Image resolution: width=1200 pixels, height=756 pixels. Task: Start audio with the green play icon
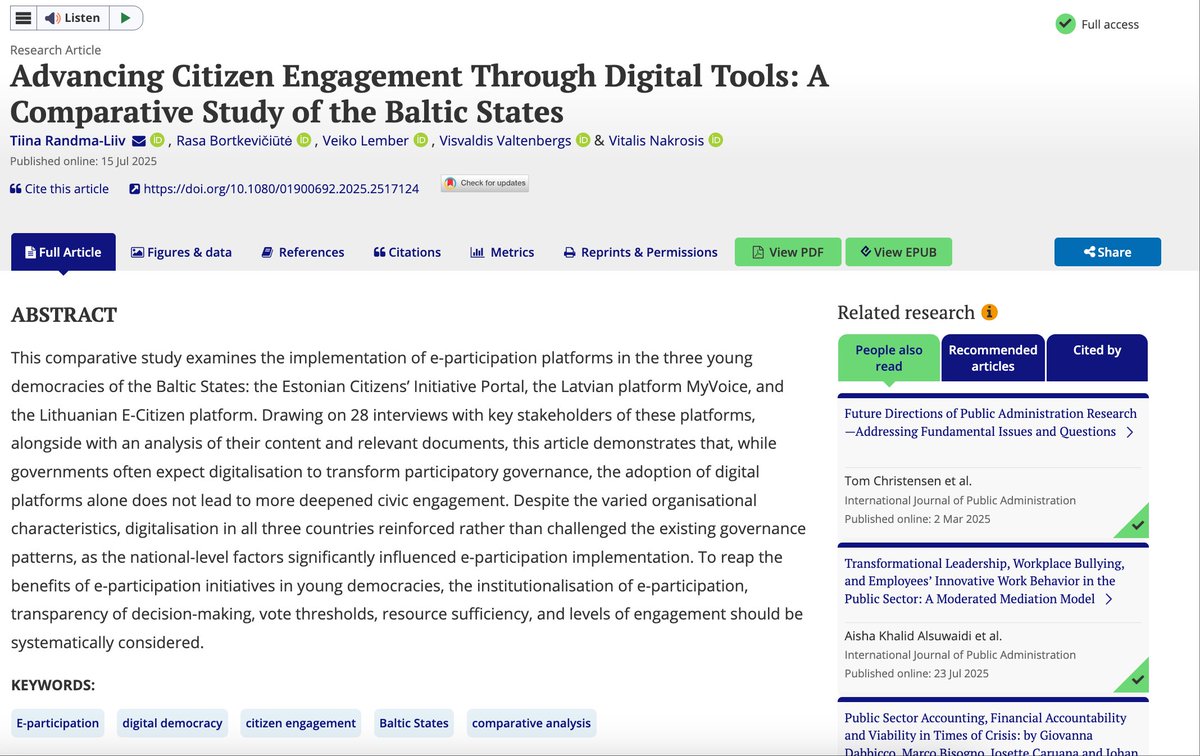126,17
